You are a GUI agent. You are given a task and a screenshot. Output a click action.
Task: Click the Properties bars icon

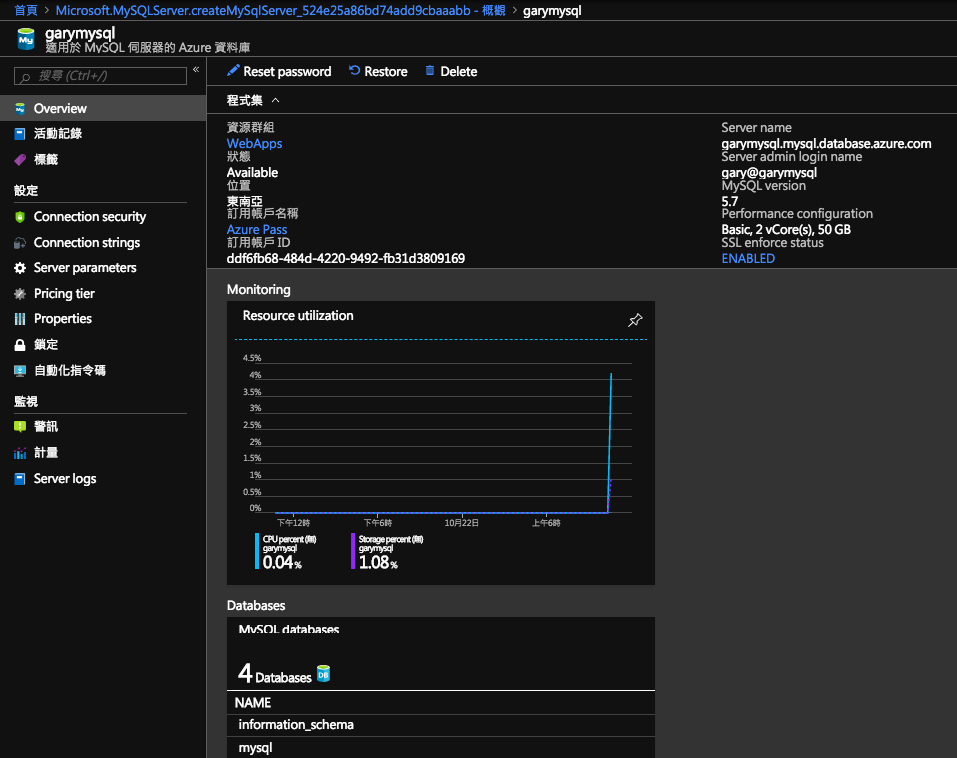[x=20, y=319]
